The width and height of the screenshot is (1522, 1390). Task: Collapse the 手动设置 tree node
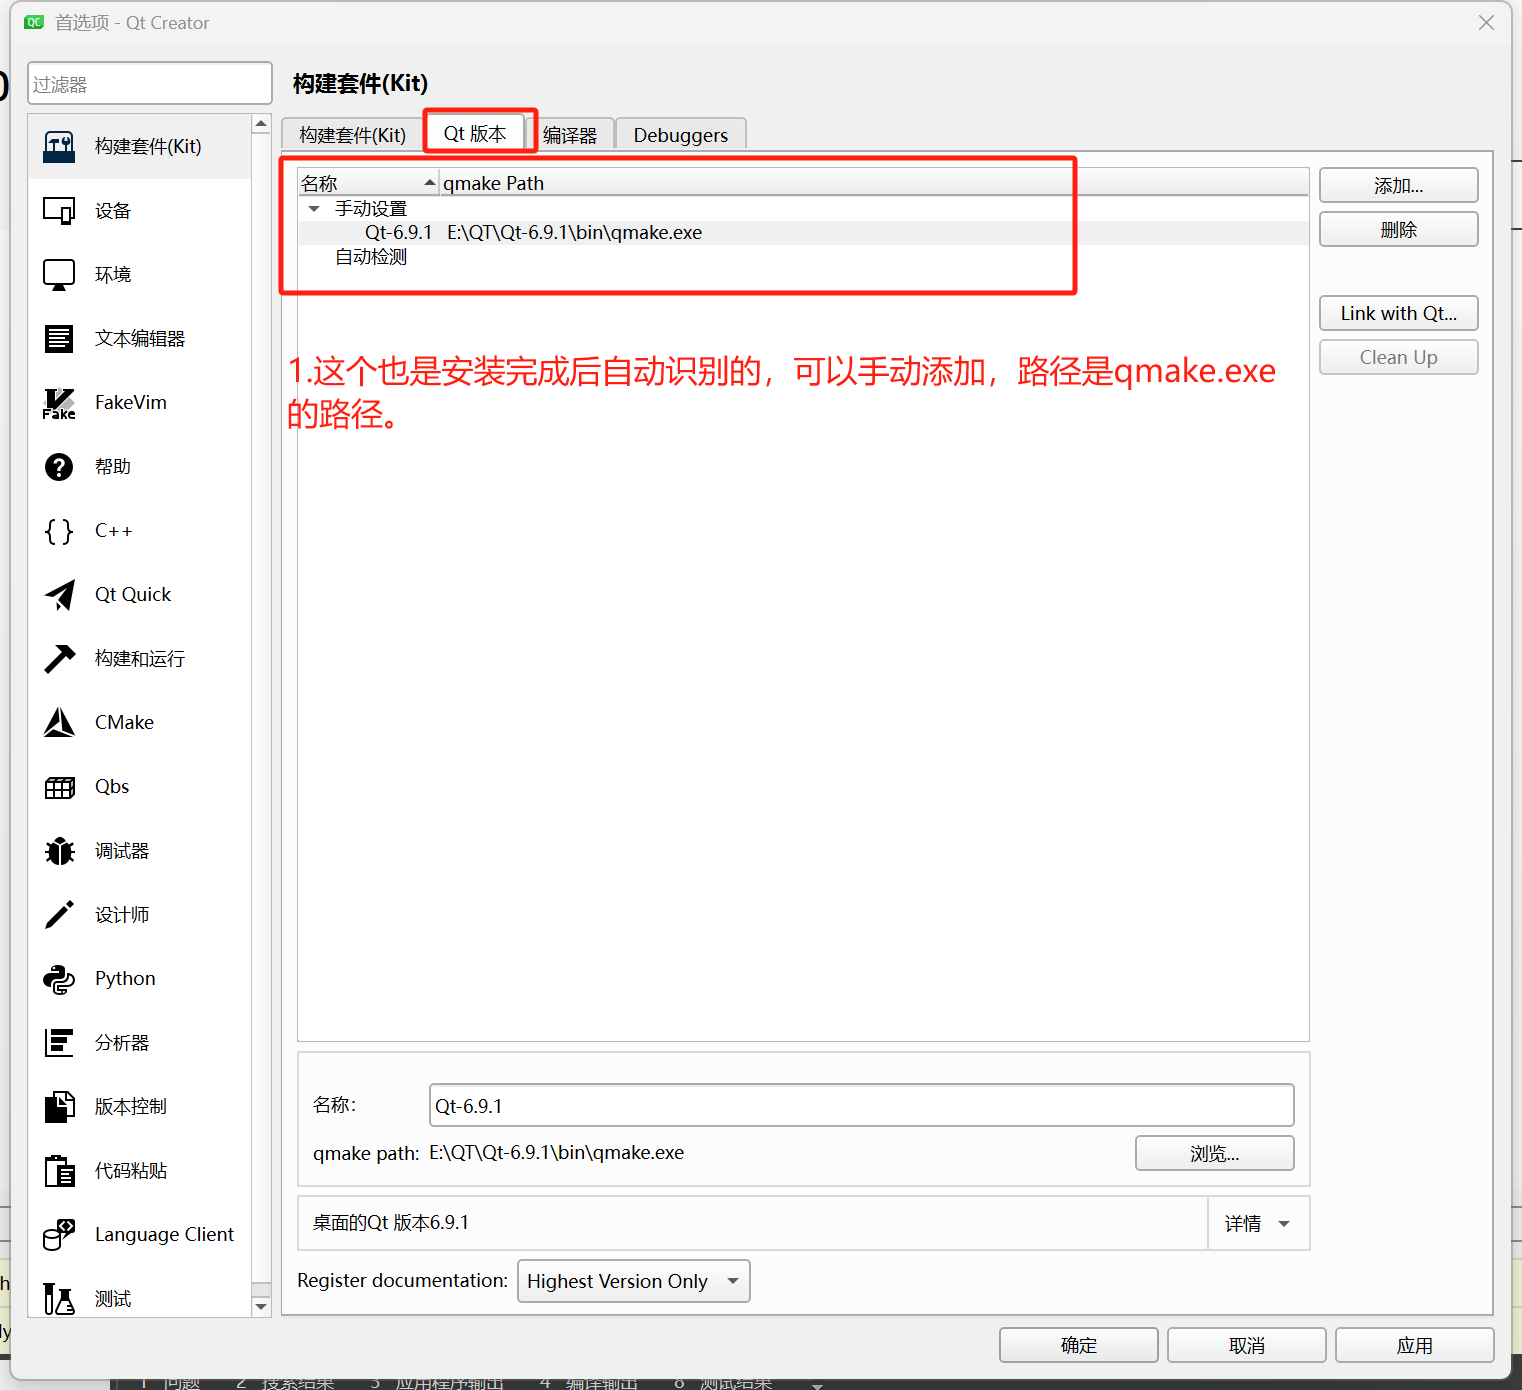314,208
